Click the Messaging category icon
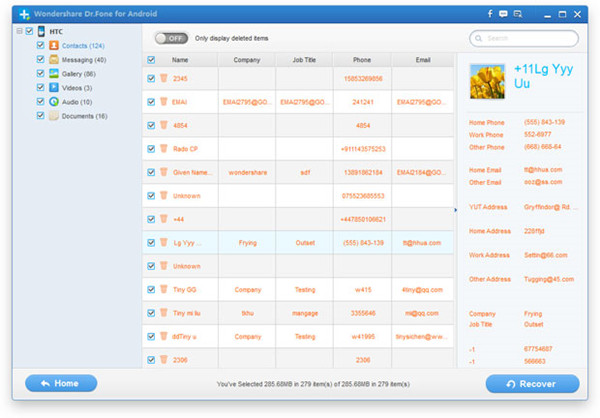Image resolution: width=600 pixels, height=418 pixels. (54, 60)
